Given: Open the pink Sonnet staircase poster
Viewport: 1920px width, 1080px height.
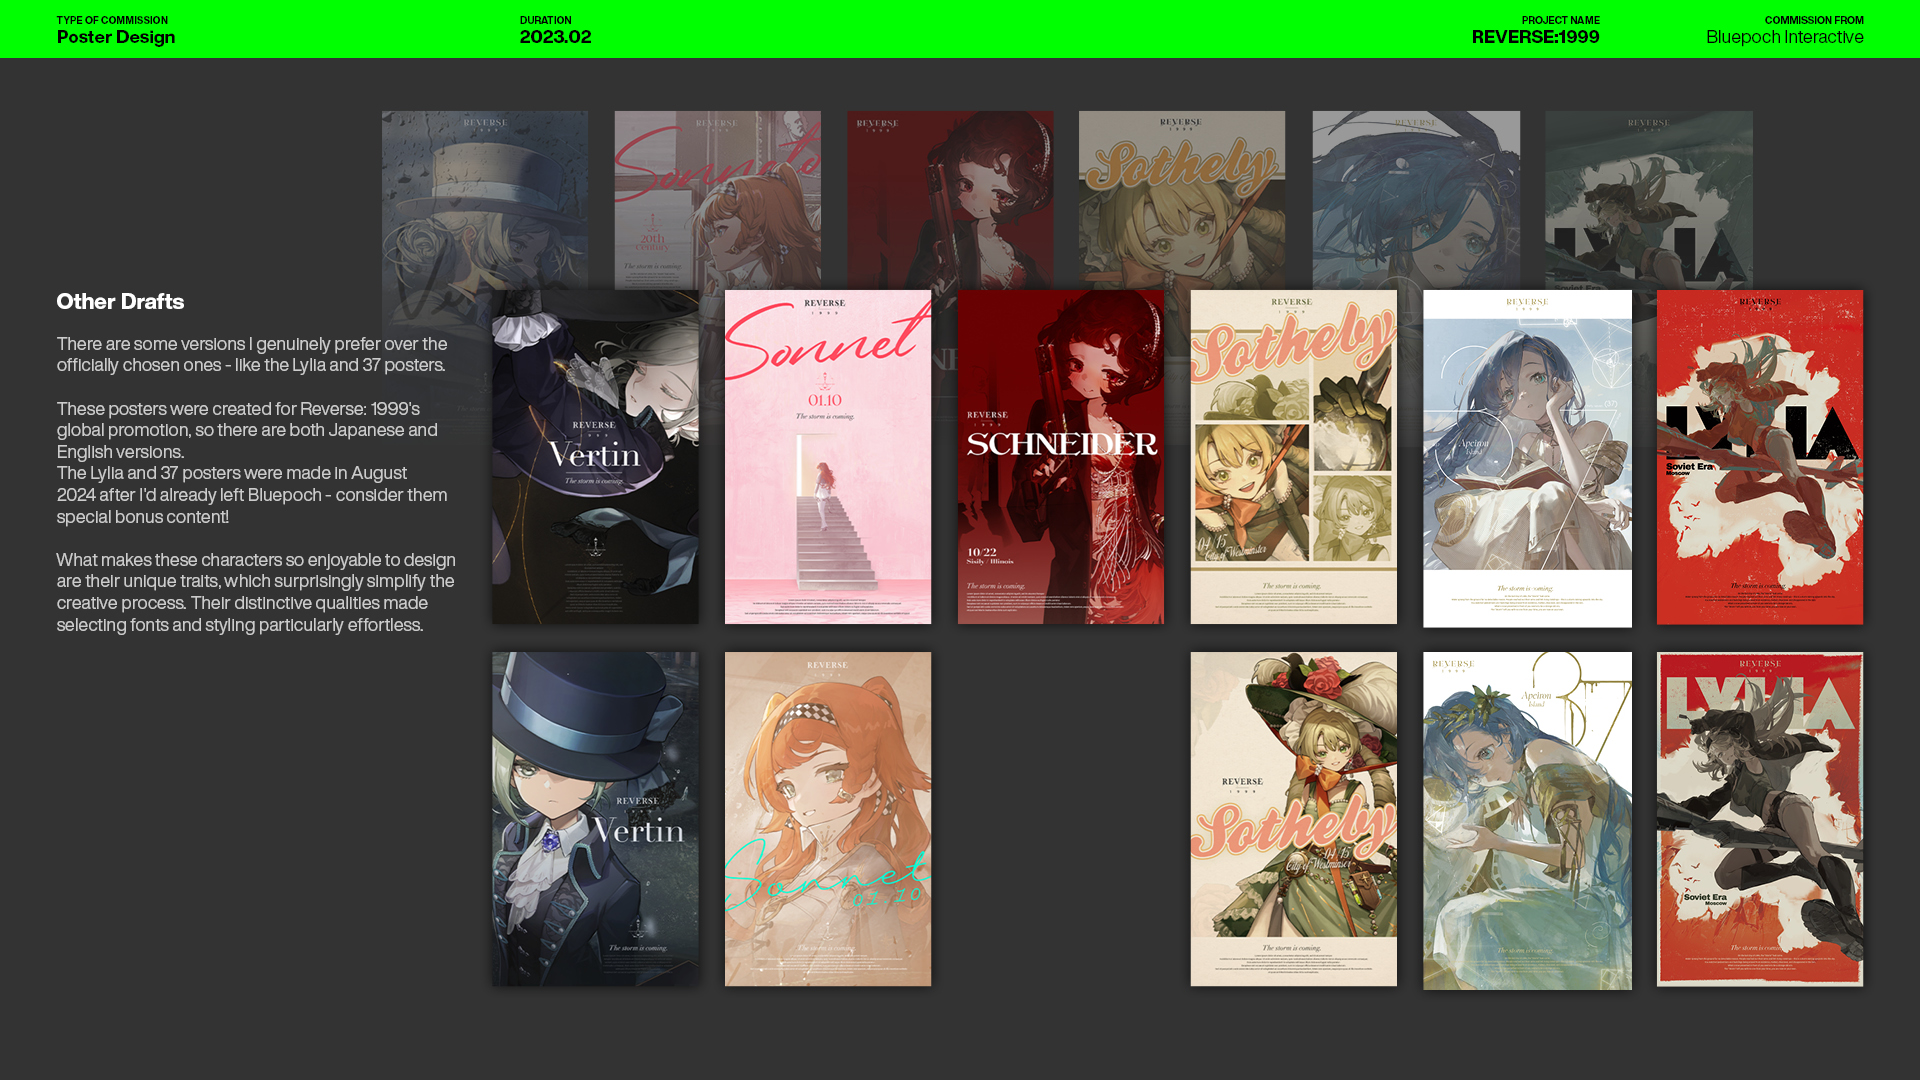Looking at the screenshot, I should point(828,457).
